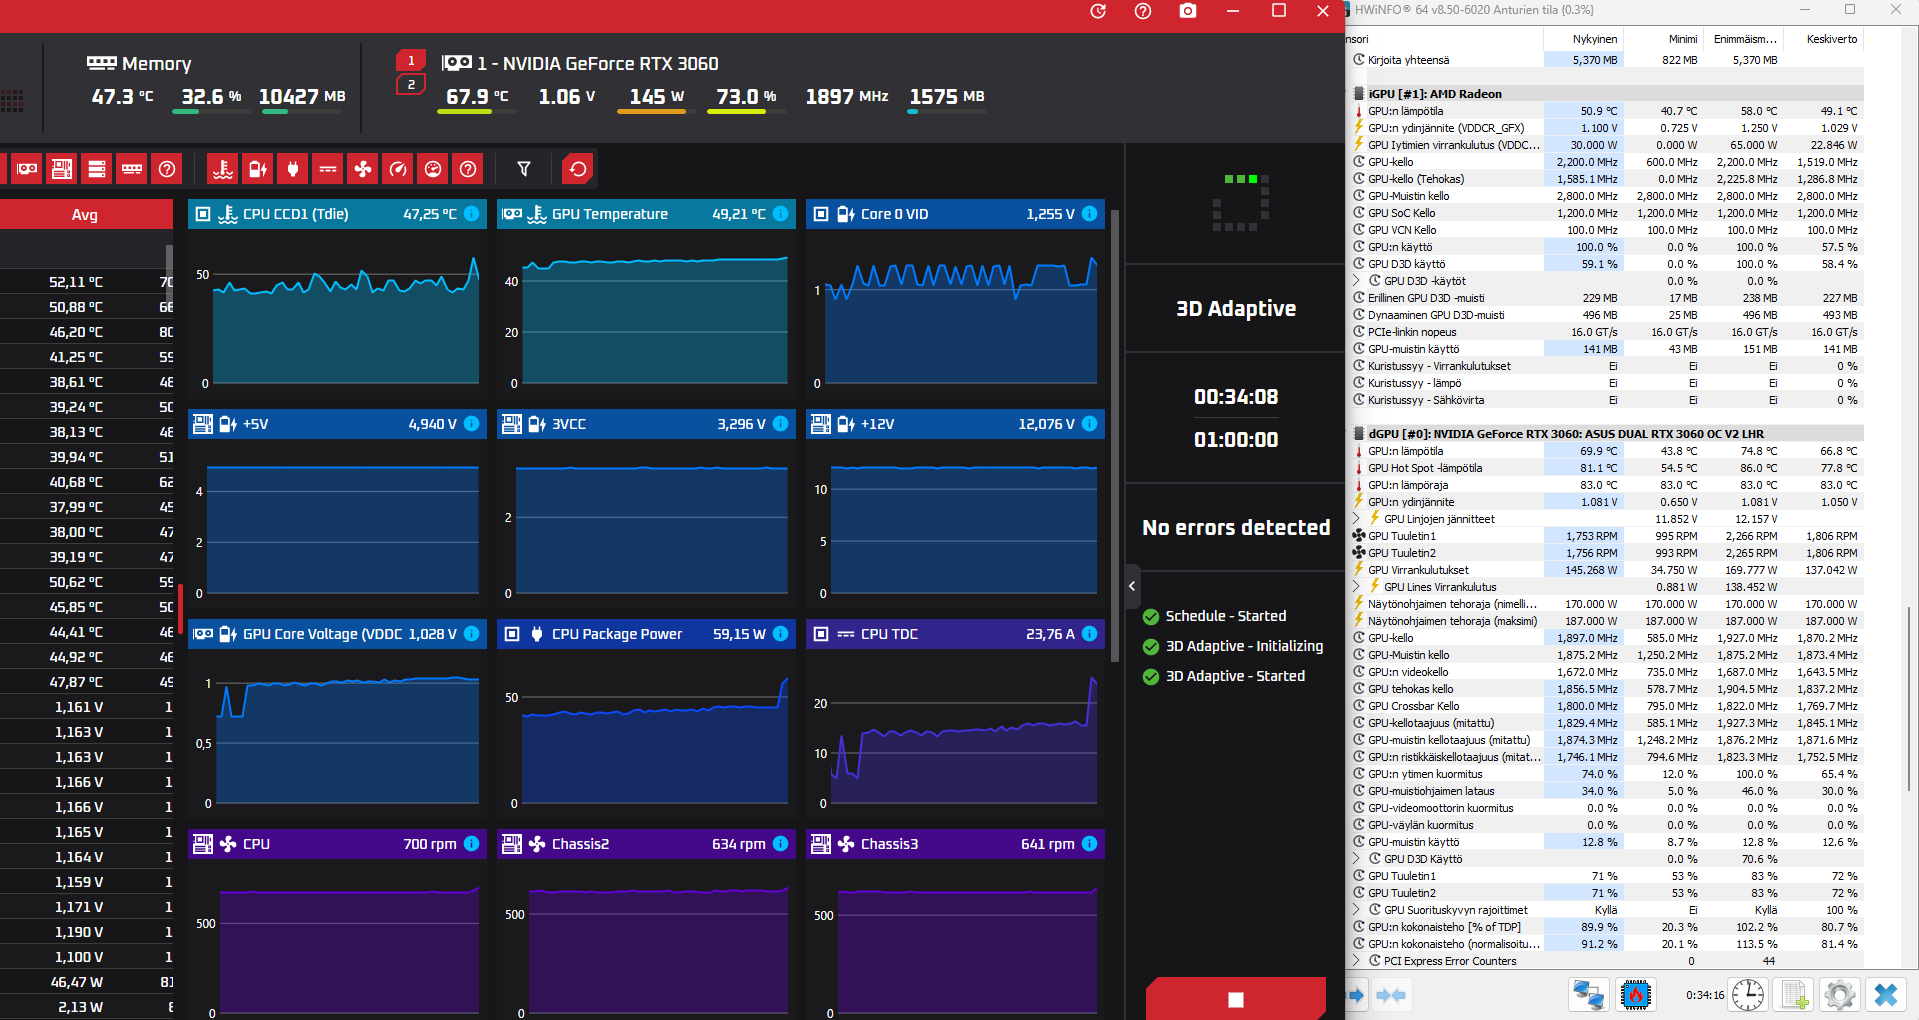Open OCCT help from the title bar
Viewport: 1919px width, 1020px height.
[1143, 11]
